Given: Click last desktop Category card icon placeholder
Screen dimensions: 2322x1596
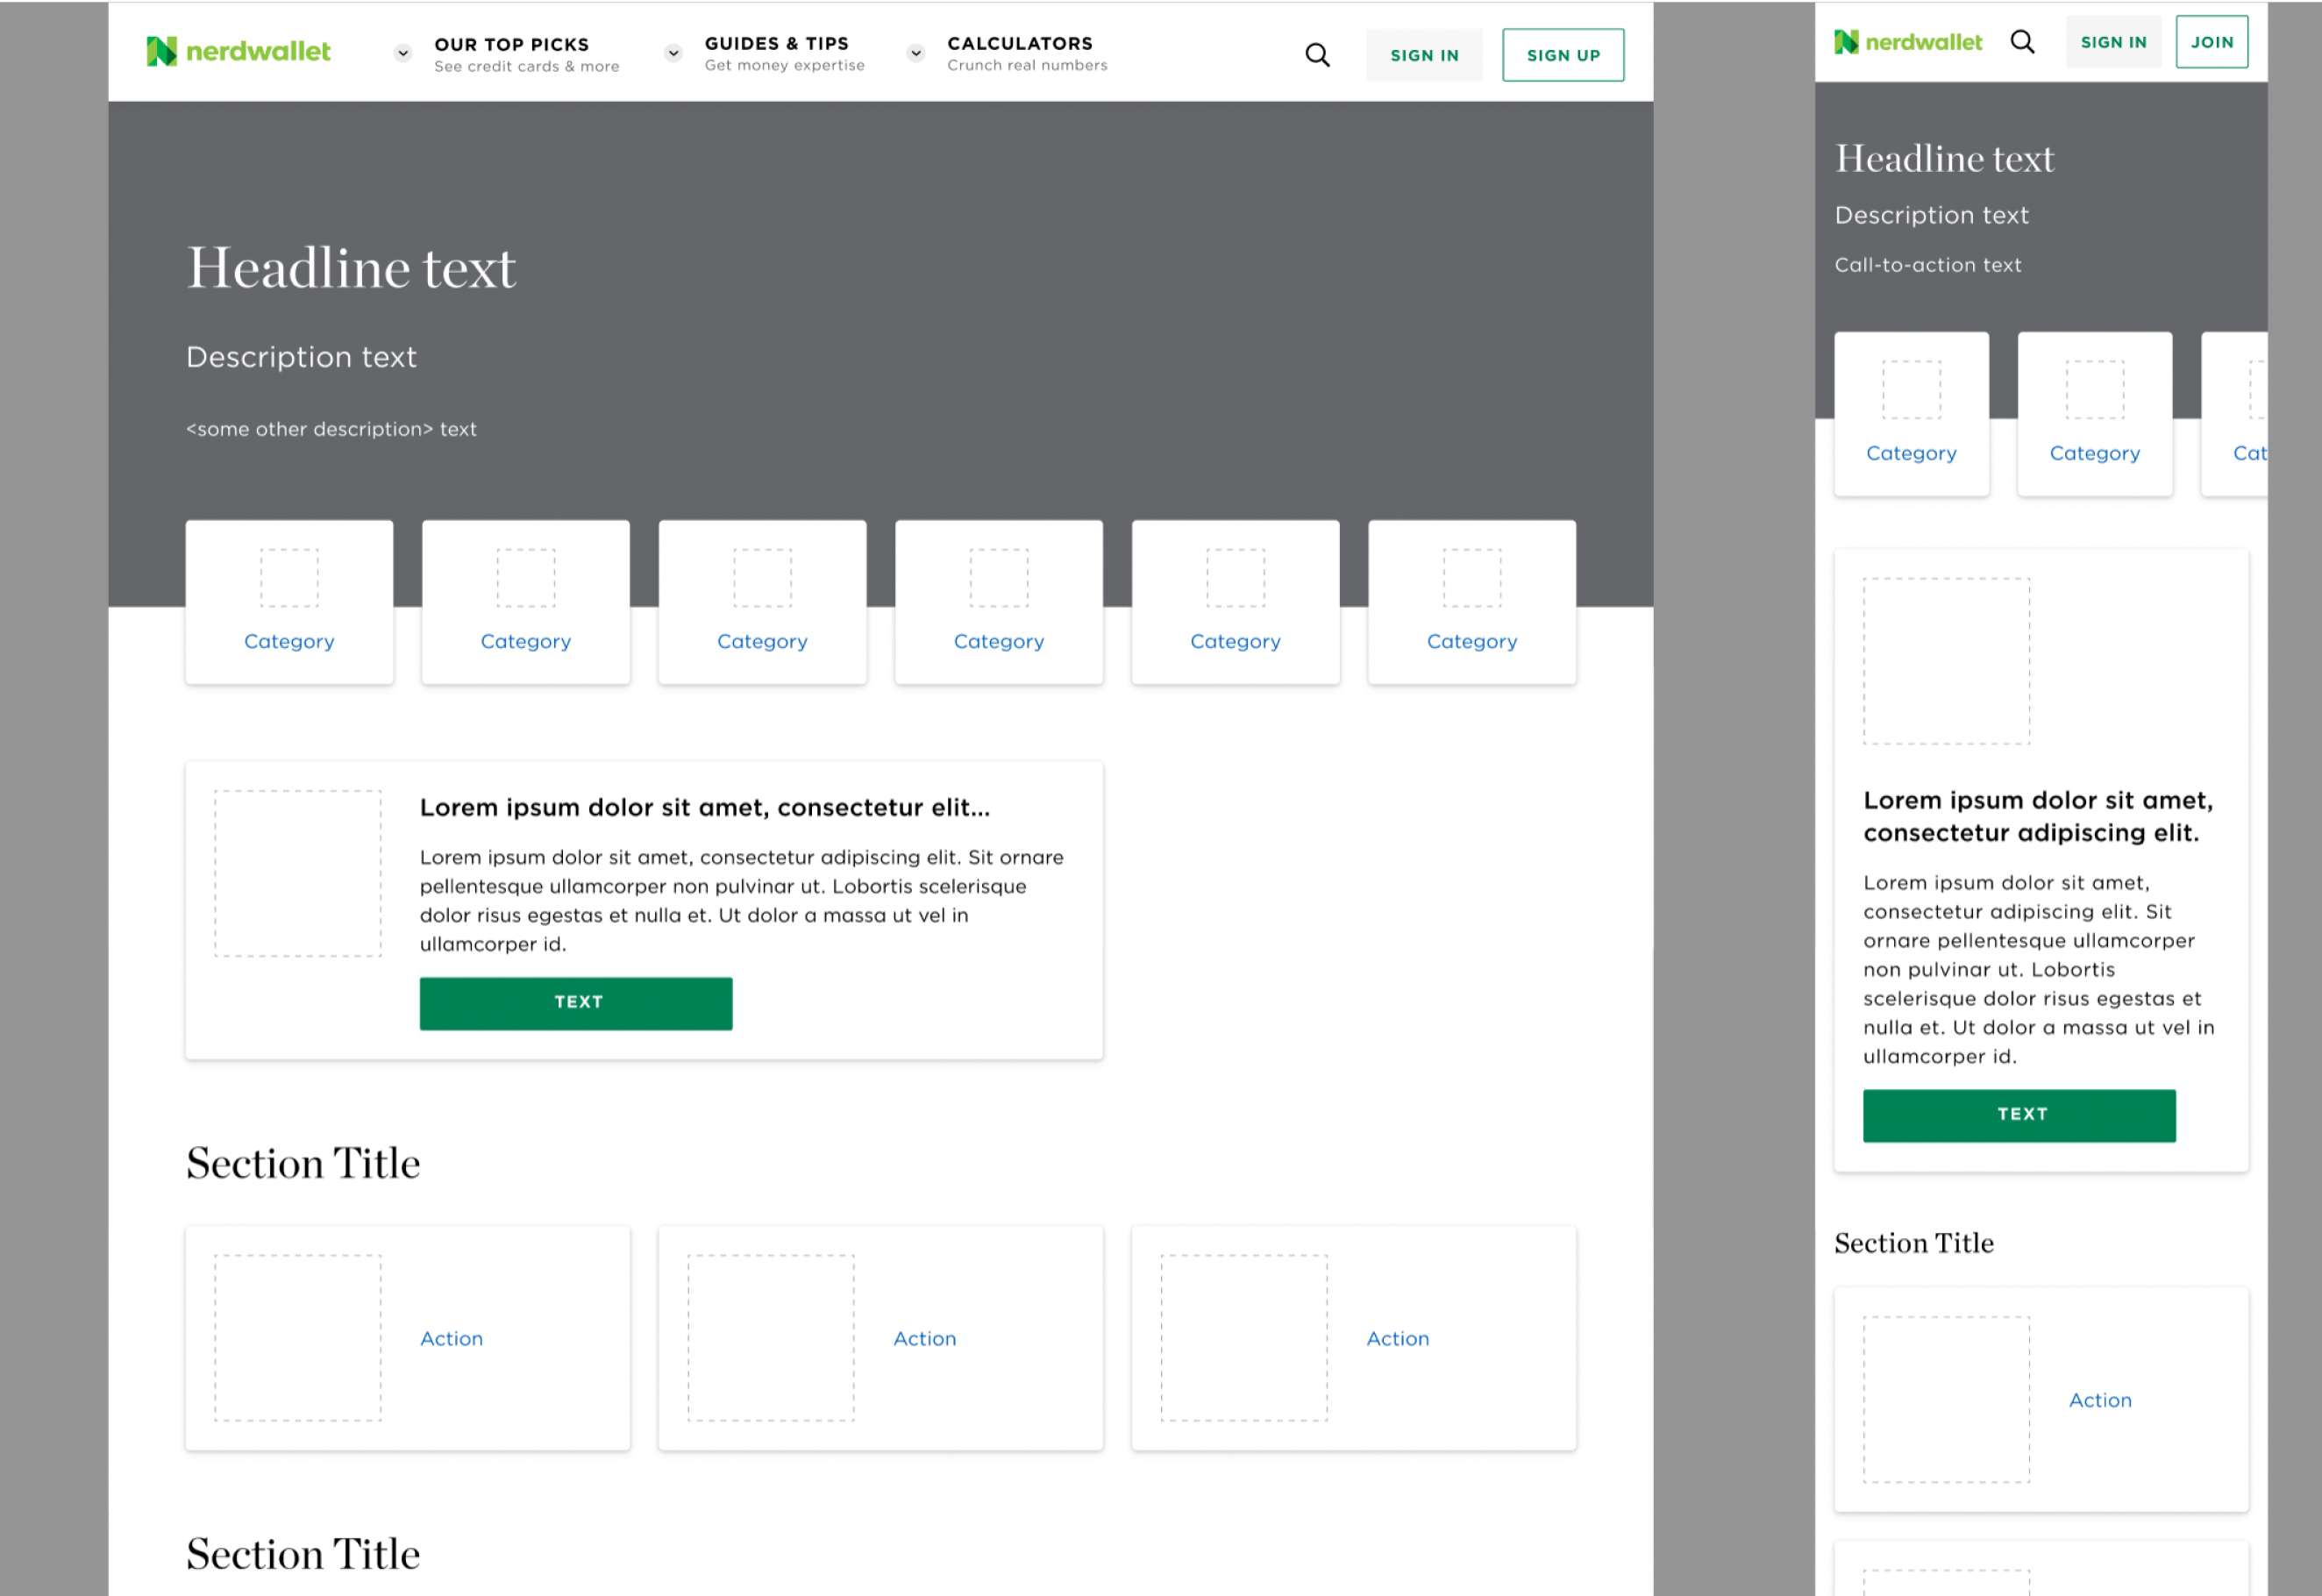Looking at the screenshot, I should pos(1471,577).
